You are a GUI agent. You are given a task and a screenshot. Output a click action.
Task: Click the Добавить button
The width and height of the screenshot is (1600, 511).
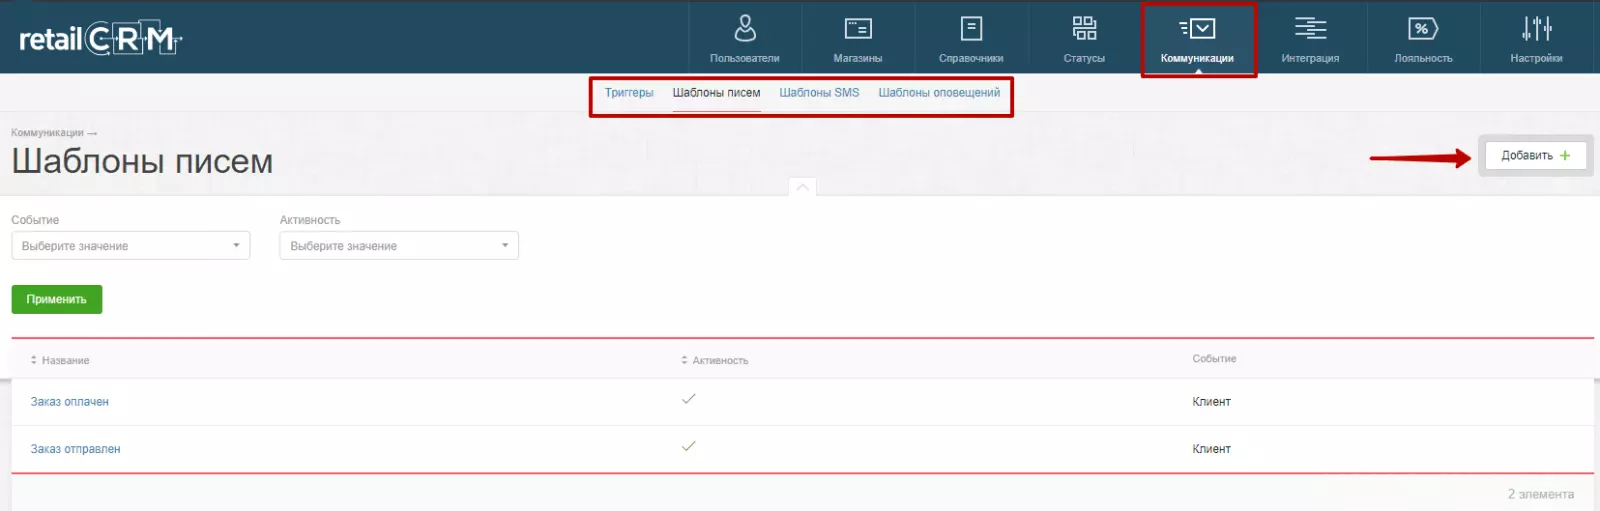pos(1535,156)
